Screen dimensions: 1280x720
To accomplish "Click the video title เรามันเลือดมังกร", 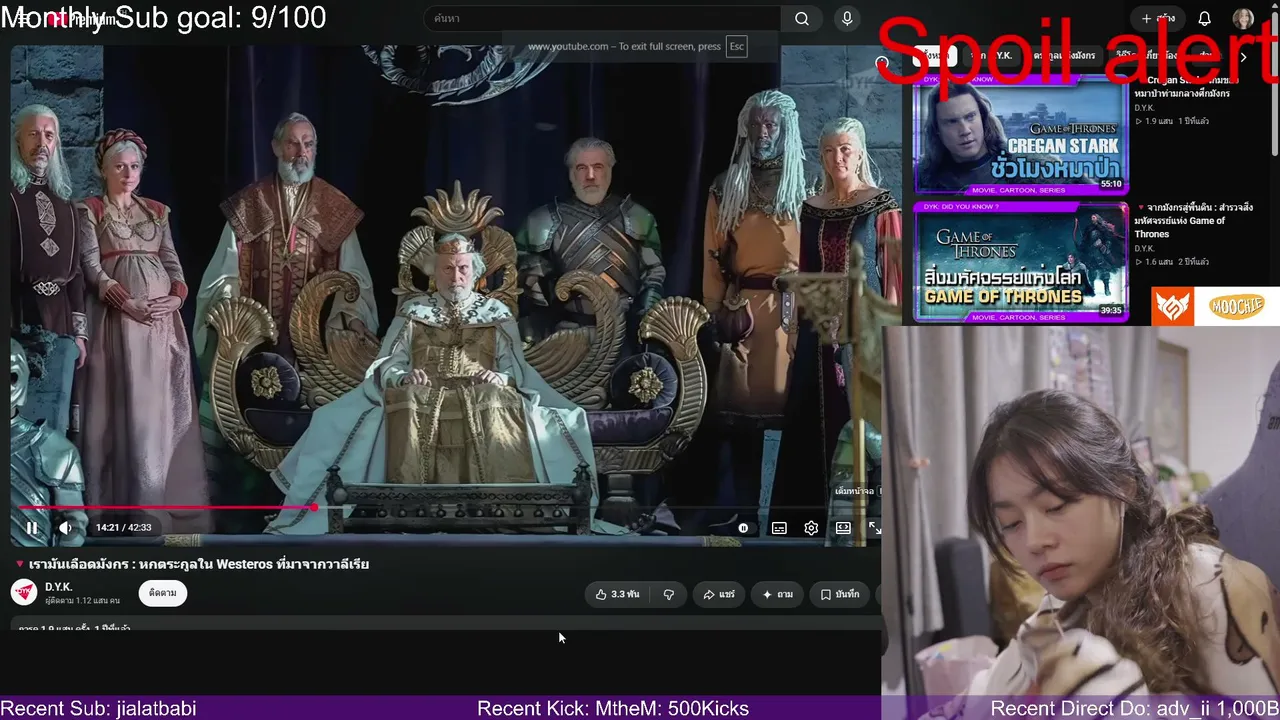I will click(192, 564).
